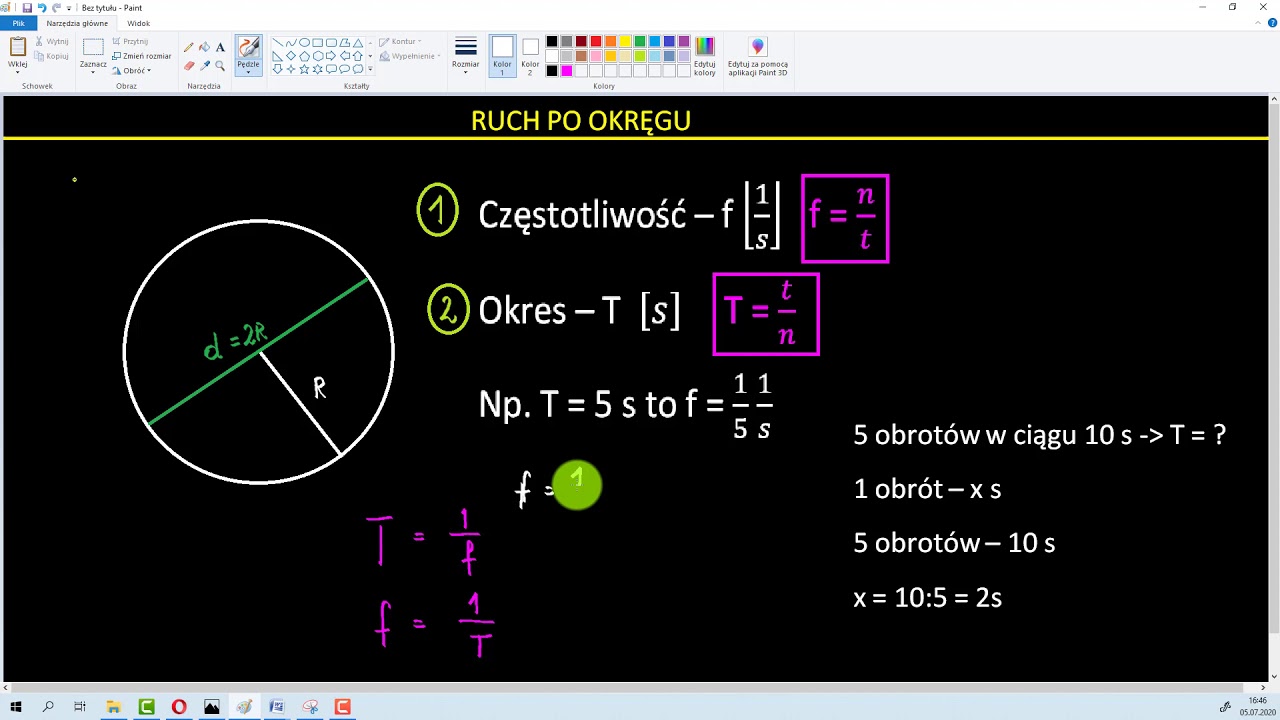Screen dimensions: 1280x720
Task: Select the Pentagon shape
Action: point(304,56)
